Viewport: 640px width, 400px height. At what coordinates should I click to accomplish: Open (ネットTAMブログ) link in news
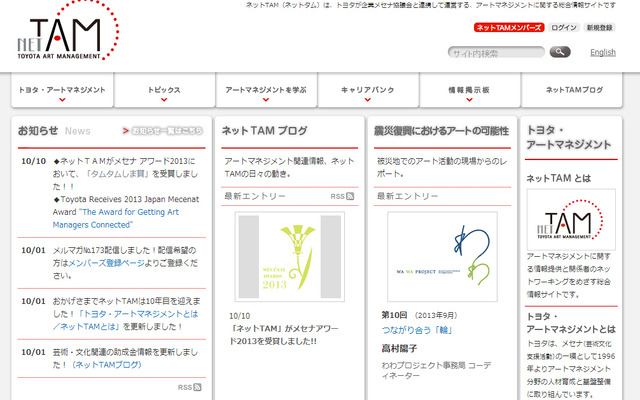pyautogui.click(x=107, y=364)
